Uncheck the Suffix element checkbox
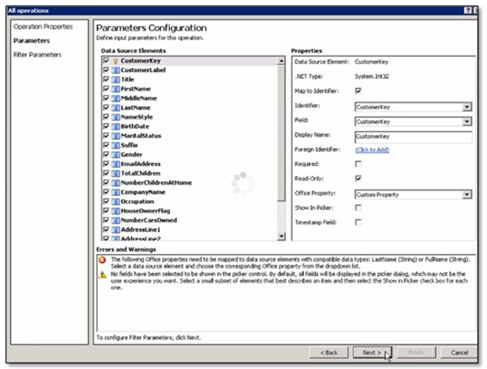Viewport: 487px width, 369px height. tap(106, 145)
